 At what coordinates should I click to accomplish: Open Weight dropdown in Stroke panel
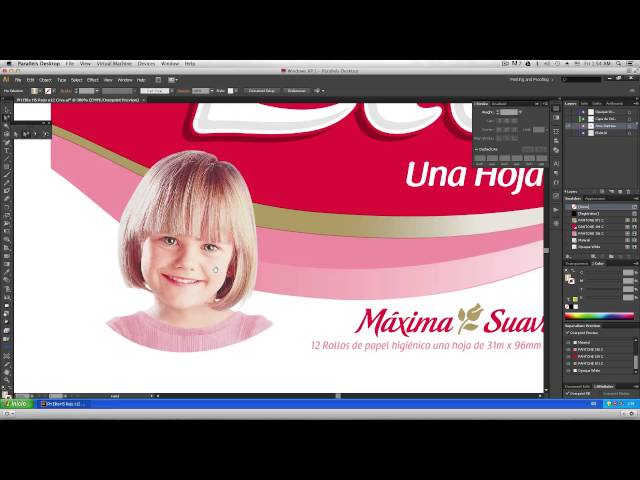520,112
